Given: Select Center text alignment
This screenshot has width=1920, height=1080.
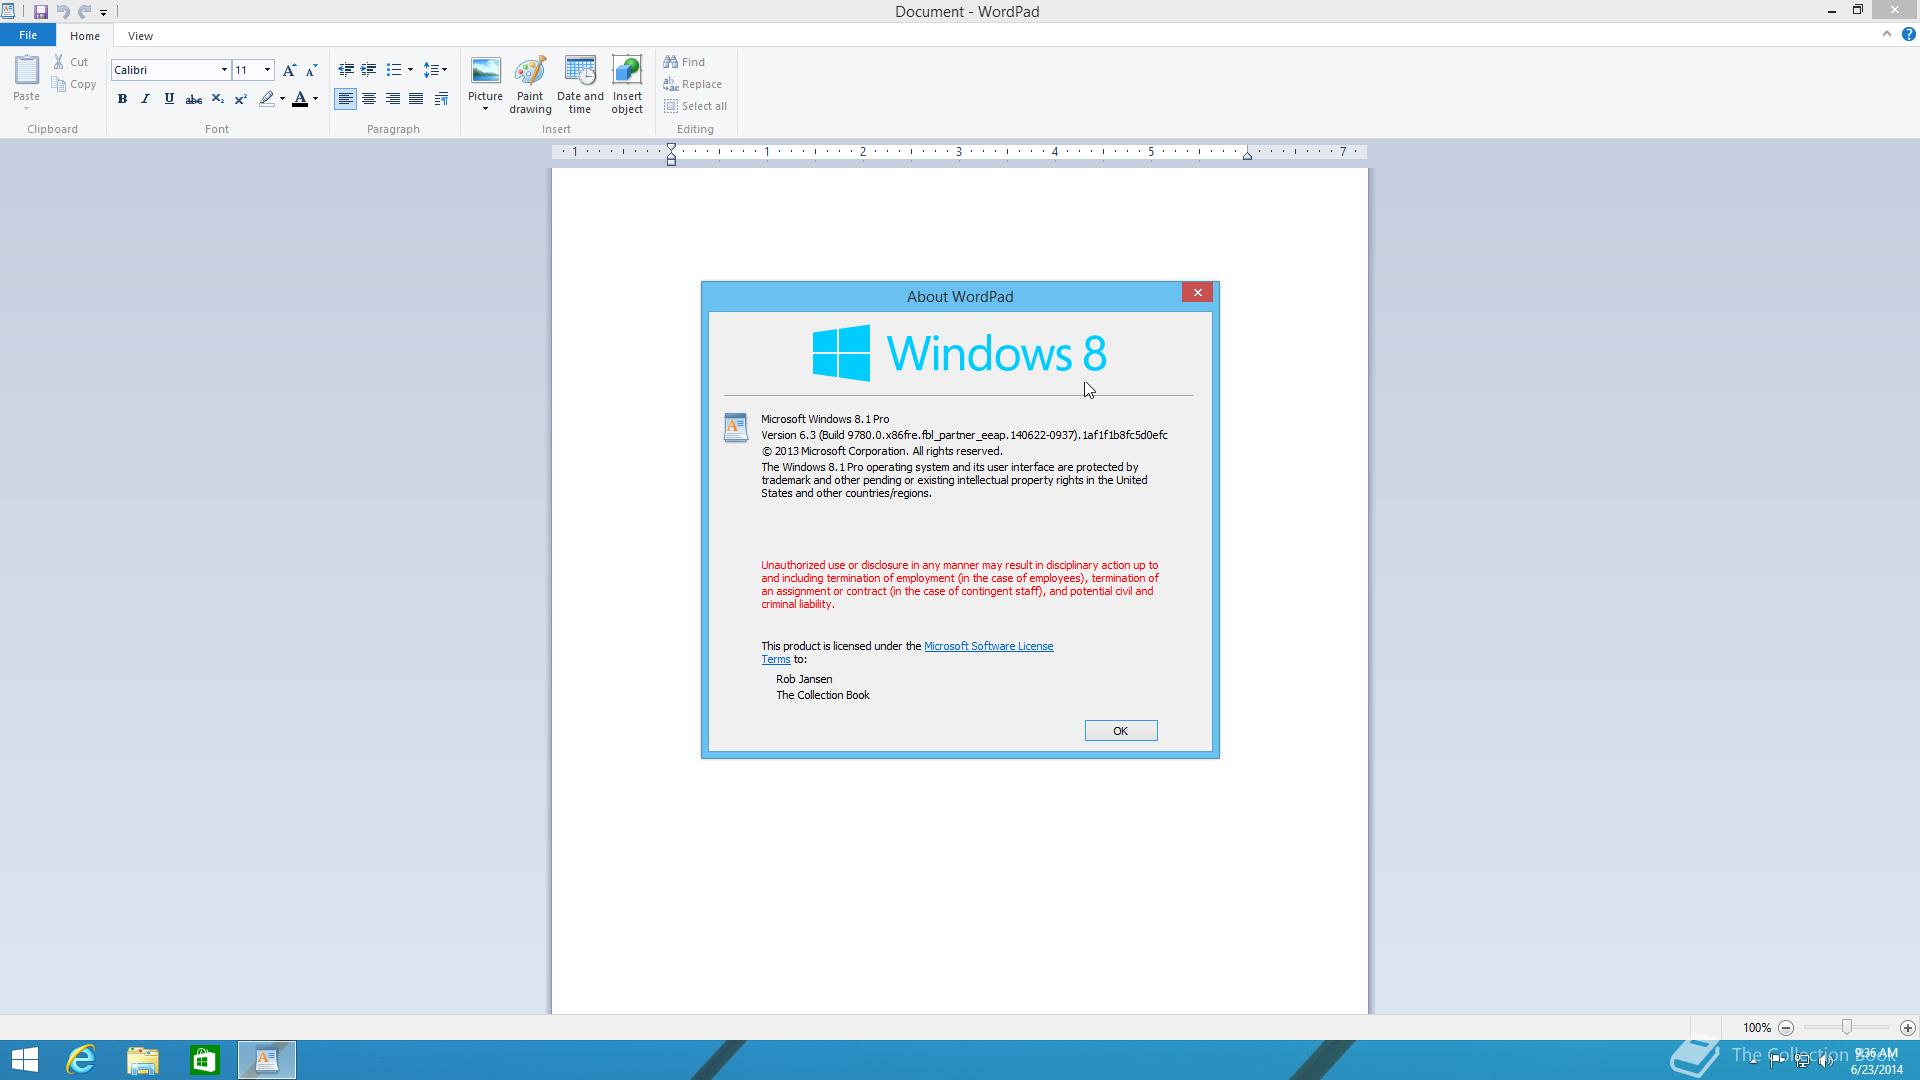Looking at the screenshot, I should pos(369,99).
